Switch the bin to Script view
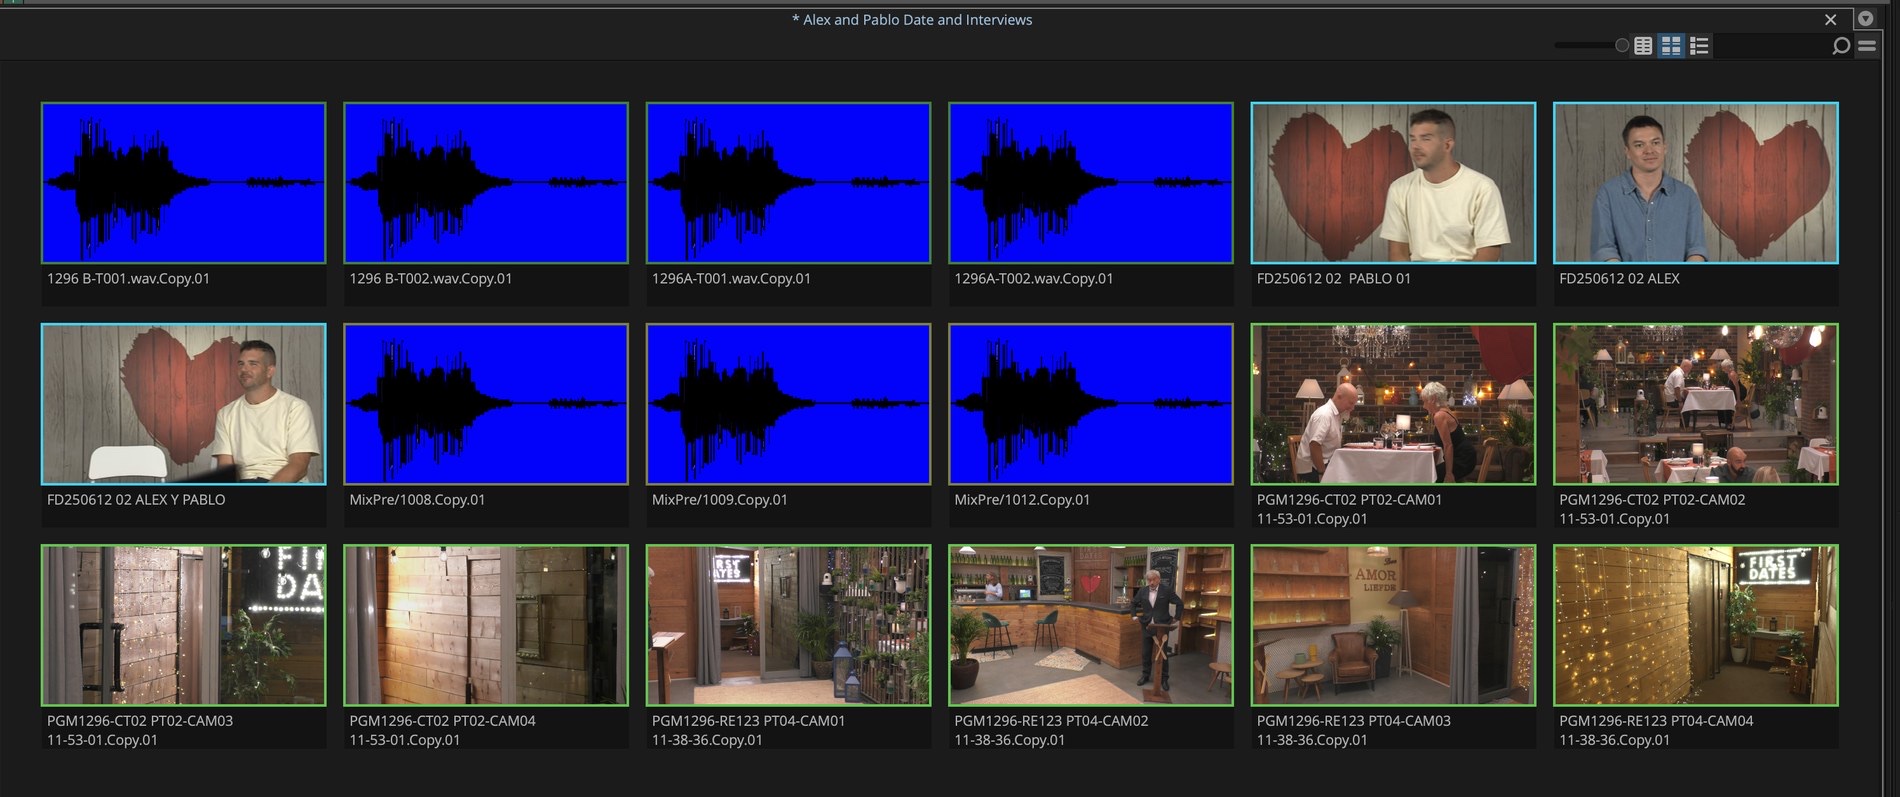Image resolution: width=1900 pixels, height=797 pixels. click(1699, 46)
